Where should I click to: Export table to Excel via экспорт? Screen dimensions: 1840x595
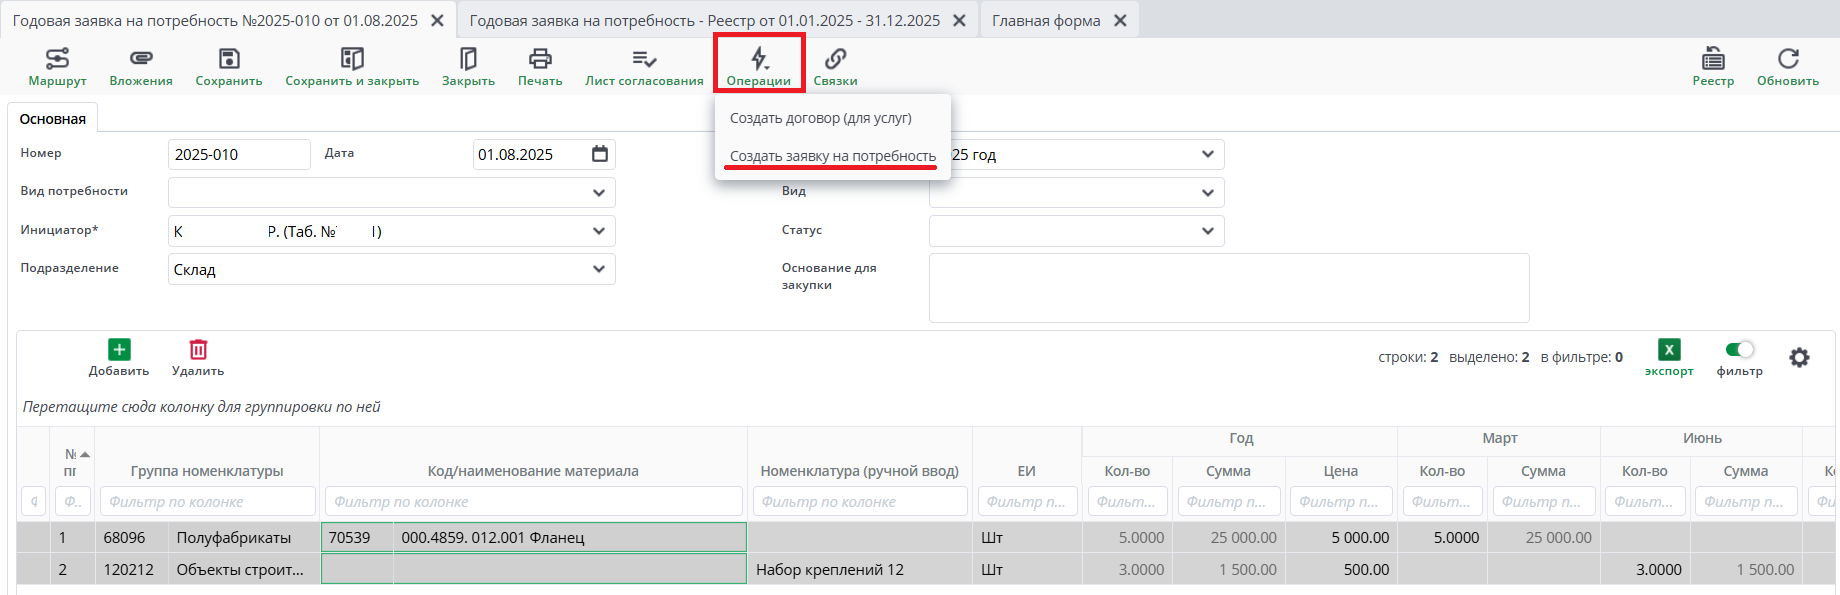[x=1669, y=350]
